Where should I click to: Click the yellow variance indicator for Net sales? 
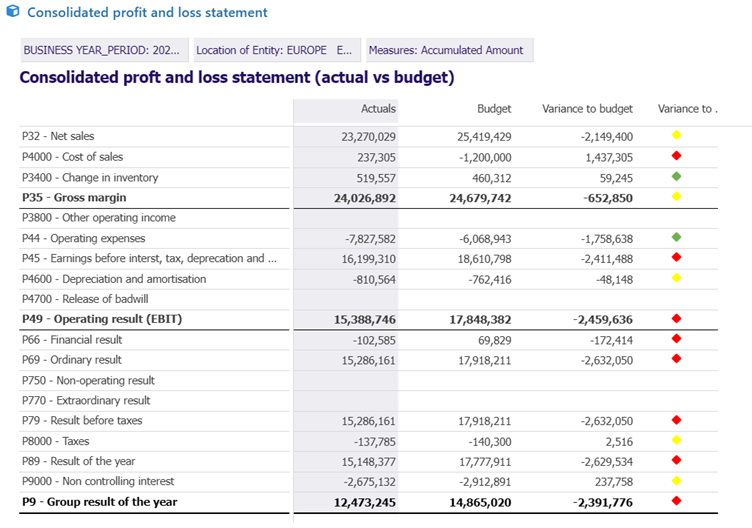point(676,135)
